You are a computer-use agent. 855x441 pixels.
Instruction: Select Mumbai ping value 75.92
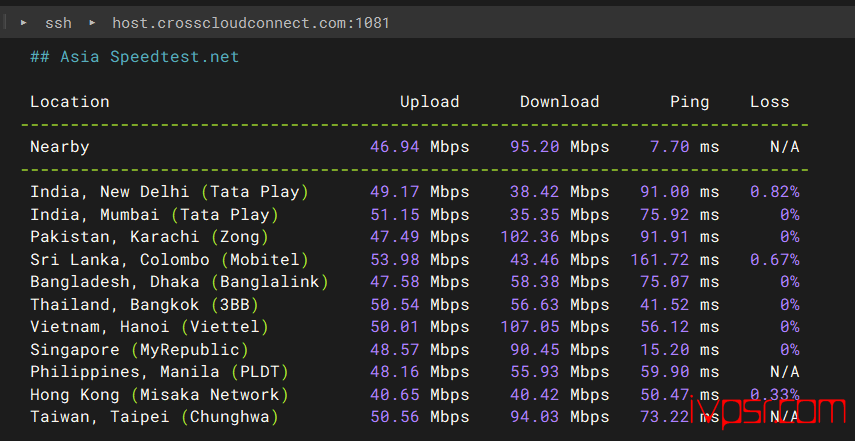click(665, 214)
